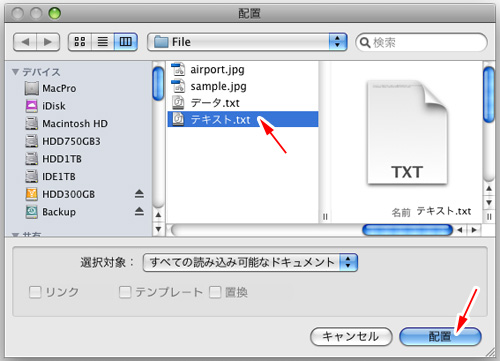This screenshot has width=500, height=361.
Task: Click sidebar scroll down arrow
Action: click(158, 229)
